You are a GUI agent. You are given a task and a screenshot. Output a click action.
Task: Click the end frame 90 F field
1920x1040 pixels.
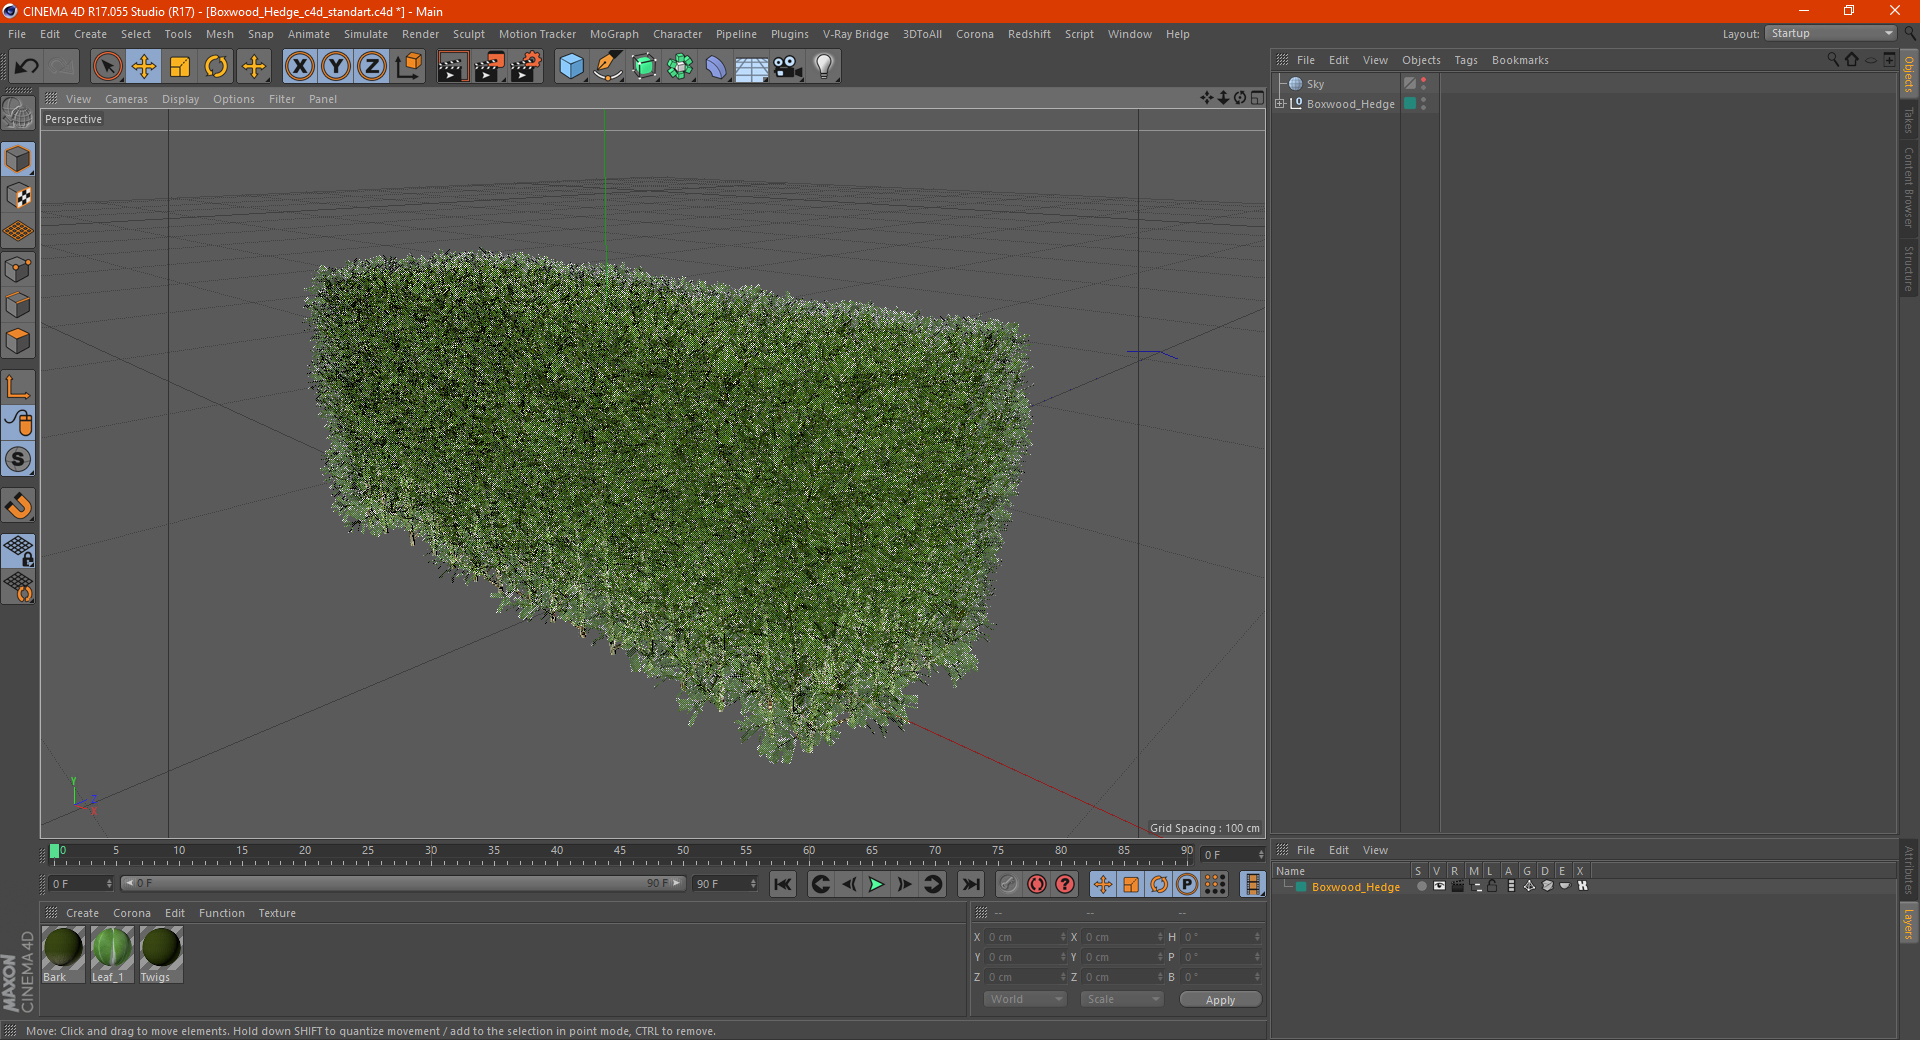[x=726, y=884]
